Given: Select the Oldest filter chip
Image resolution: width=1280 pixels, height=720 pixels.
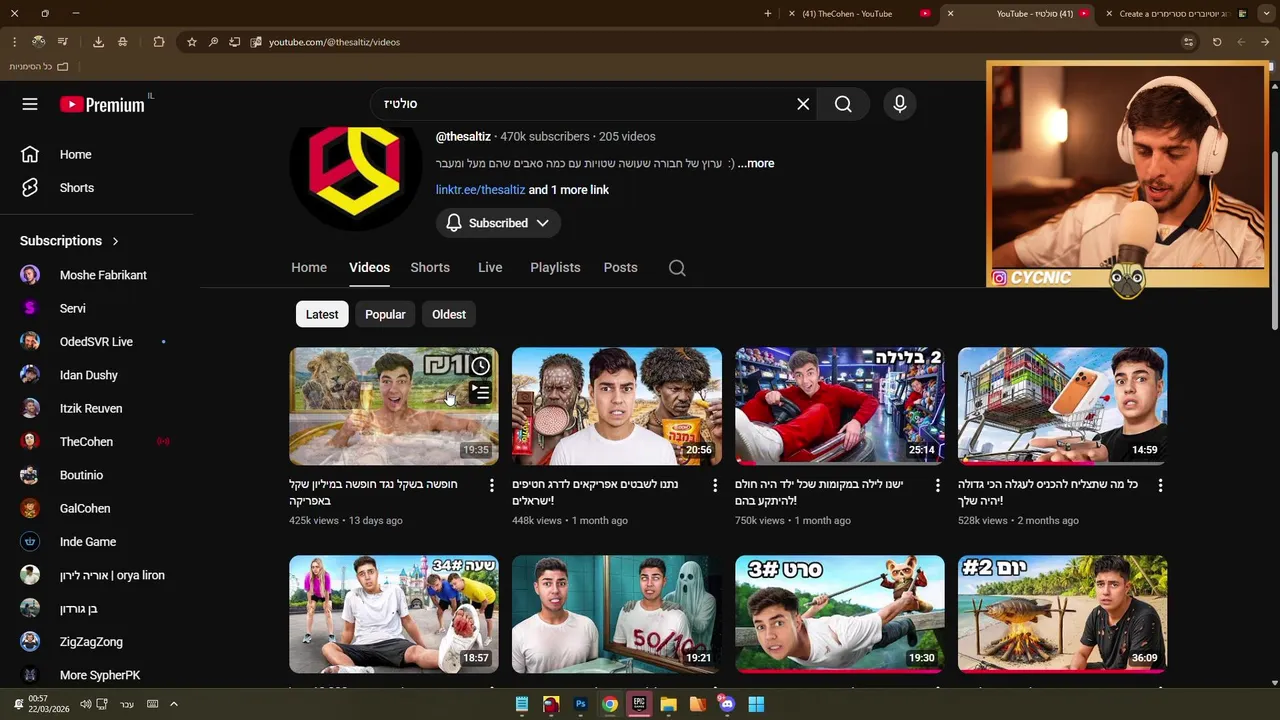Looking at the screenshot, I should (x=449, y=314).
